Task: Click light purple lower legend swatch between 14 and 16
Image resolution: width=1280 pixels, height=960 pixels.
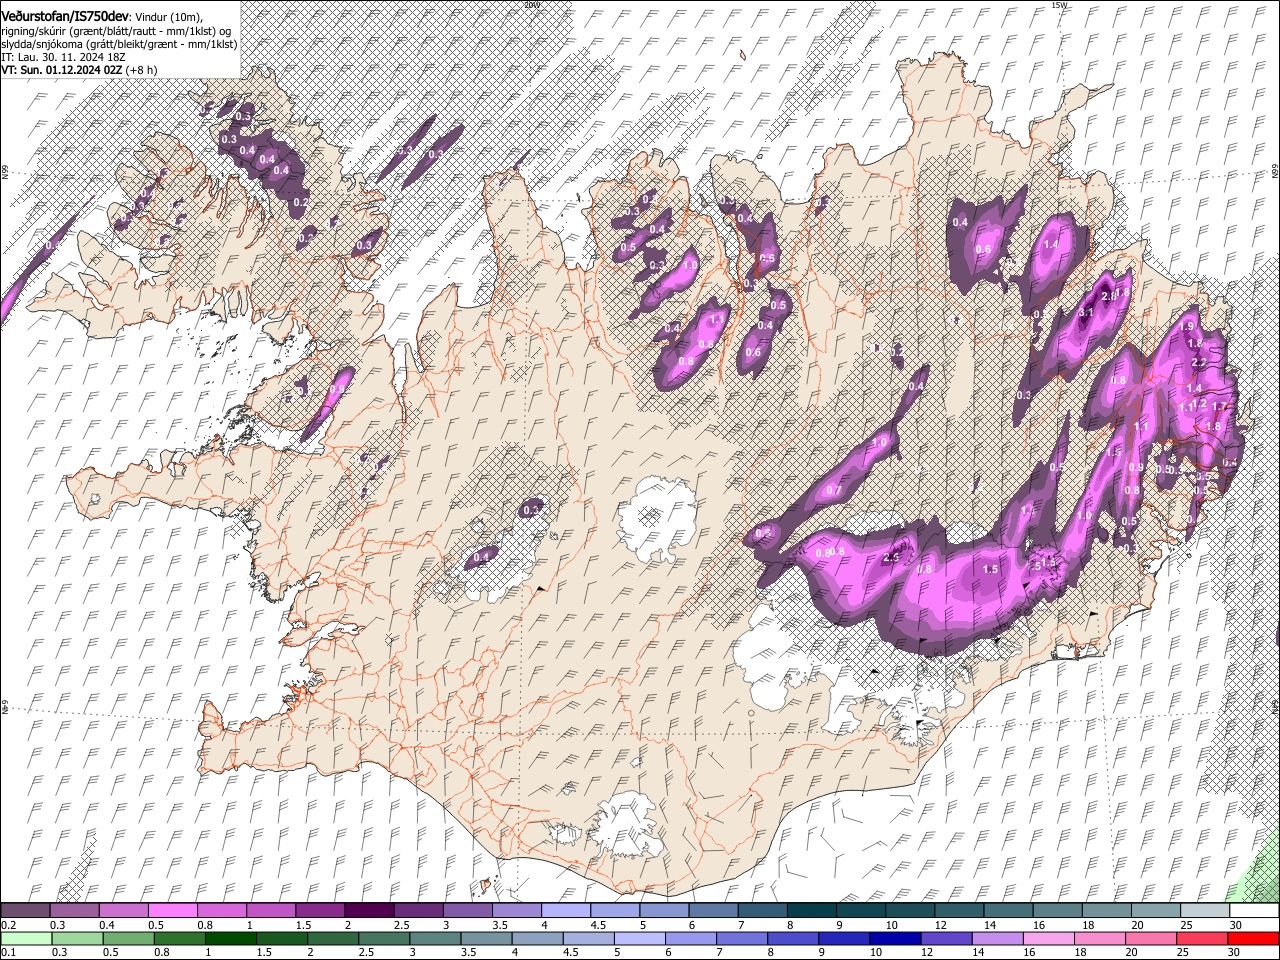Action: pyautogui.click(x=997, y=938)
